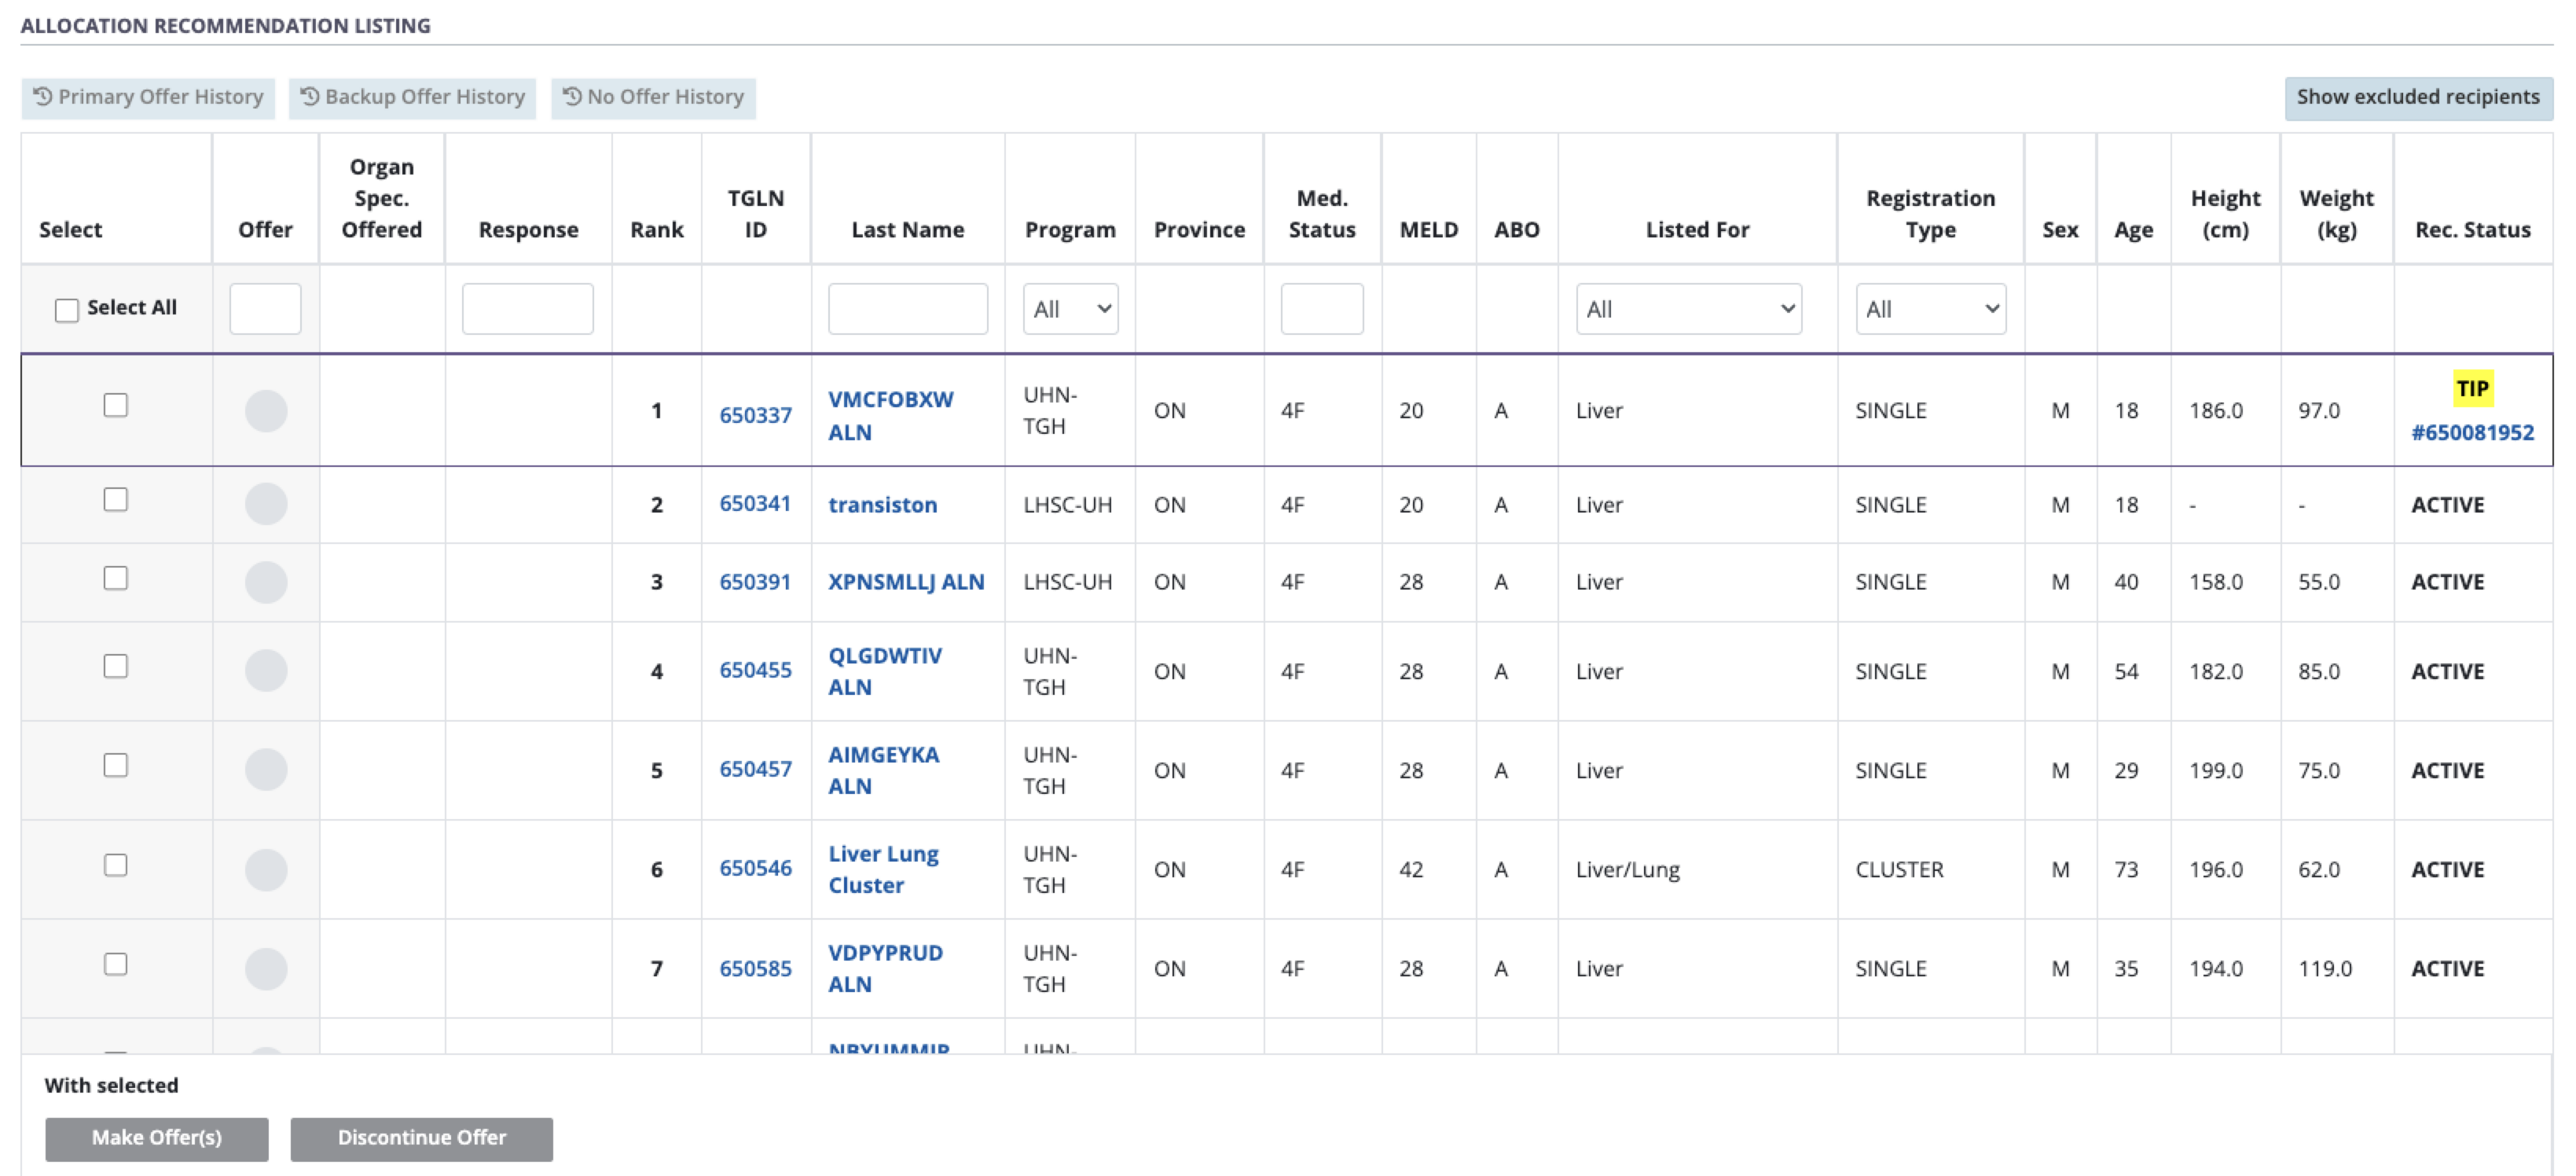Viewport: 2576px width, 1176px height.
Task: Click offer status circle for Liver Lung Cluster
Action: pos(266,869)
